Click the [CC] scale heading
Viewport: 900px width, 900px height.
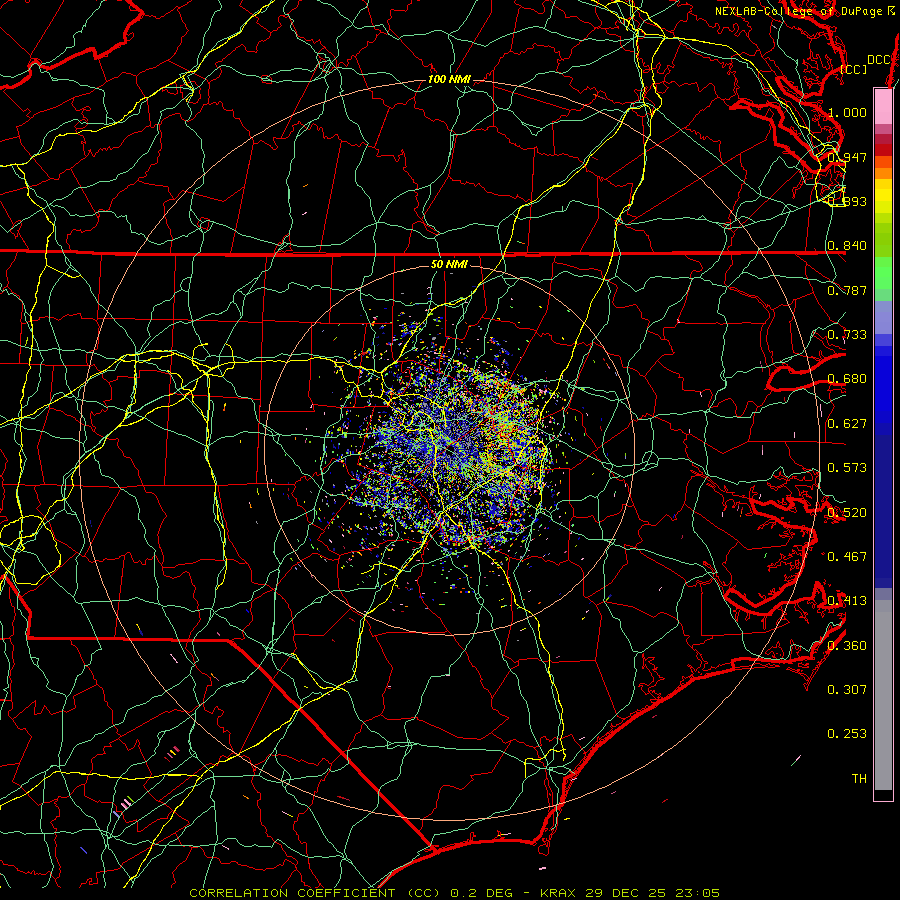pyautogui.click(x=854, y=69)
